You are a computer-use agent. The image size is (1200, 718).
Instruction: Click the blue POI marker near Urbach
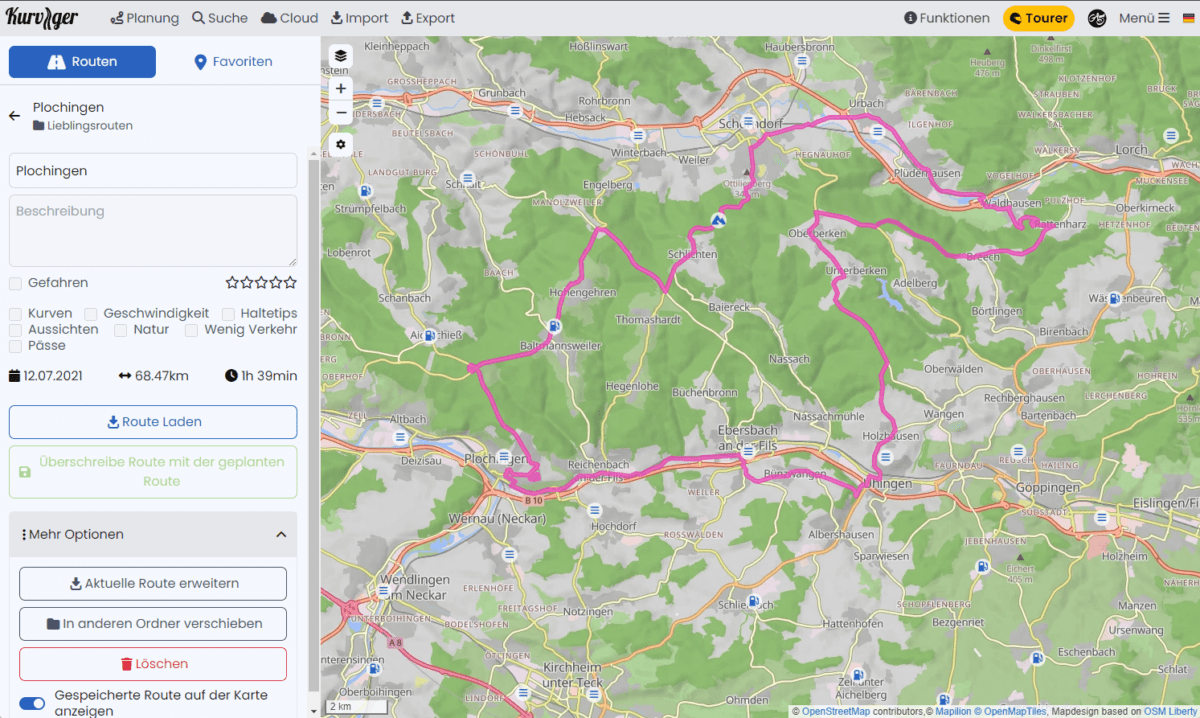[877, 131]
